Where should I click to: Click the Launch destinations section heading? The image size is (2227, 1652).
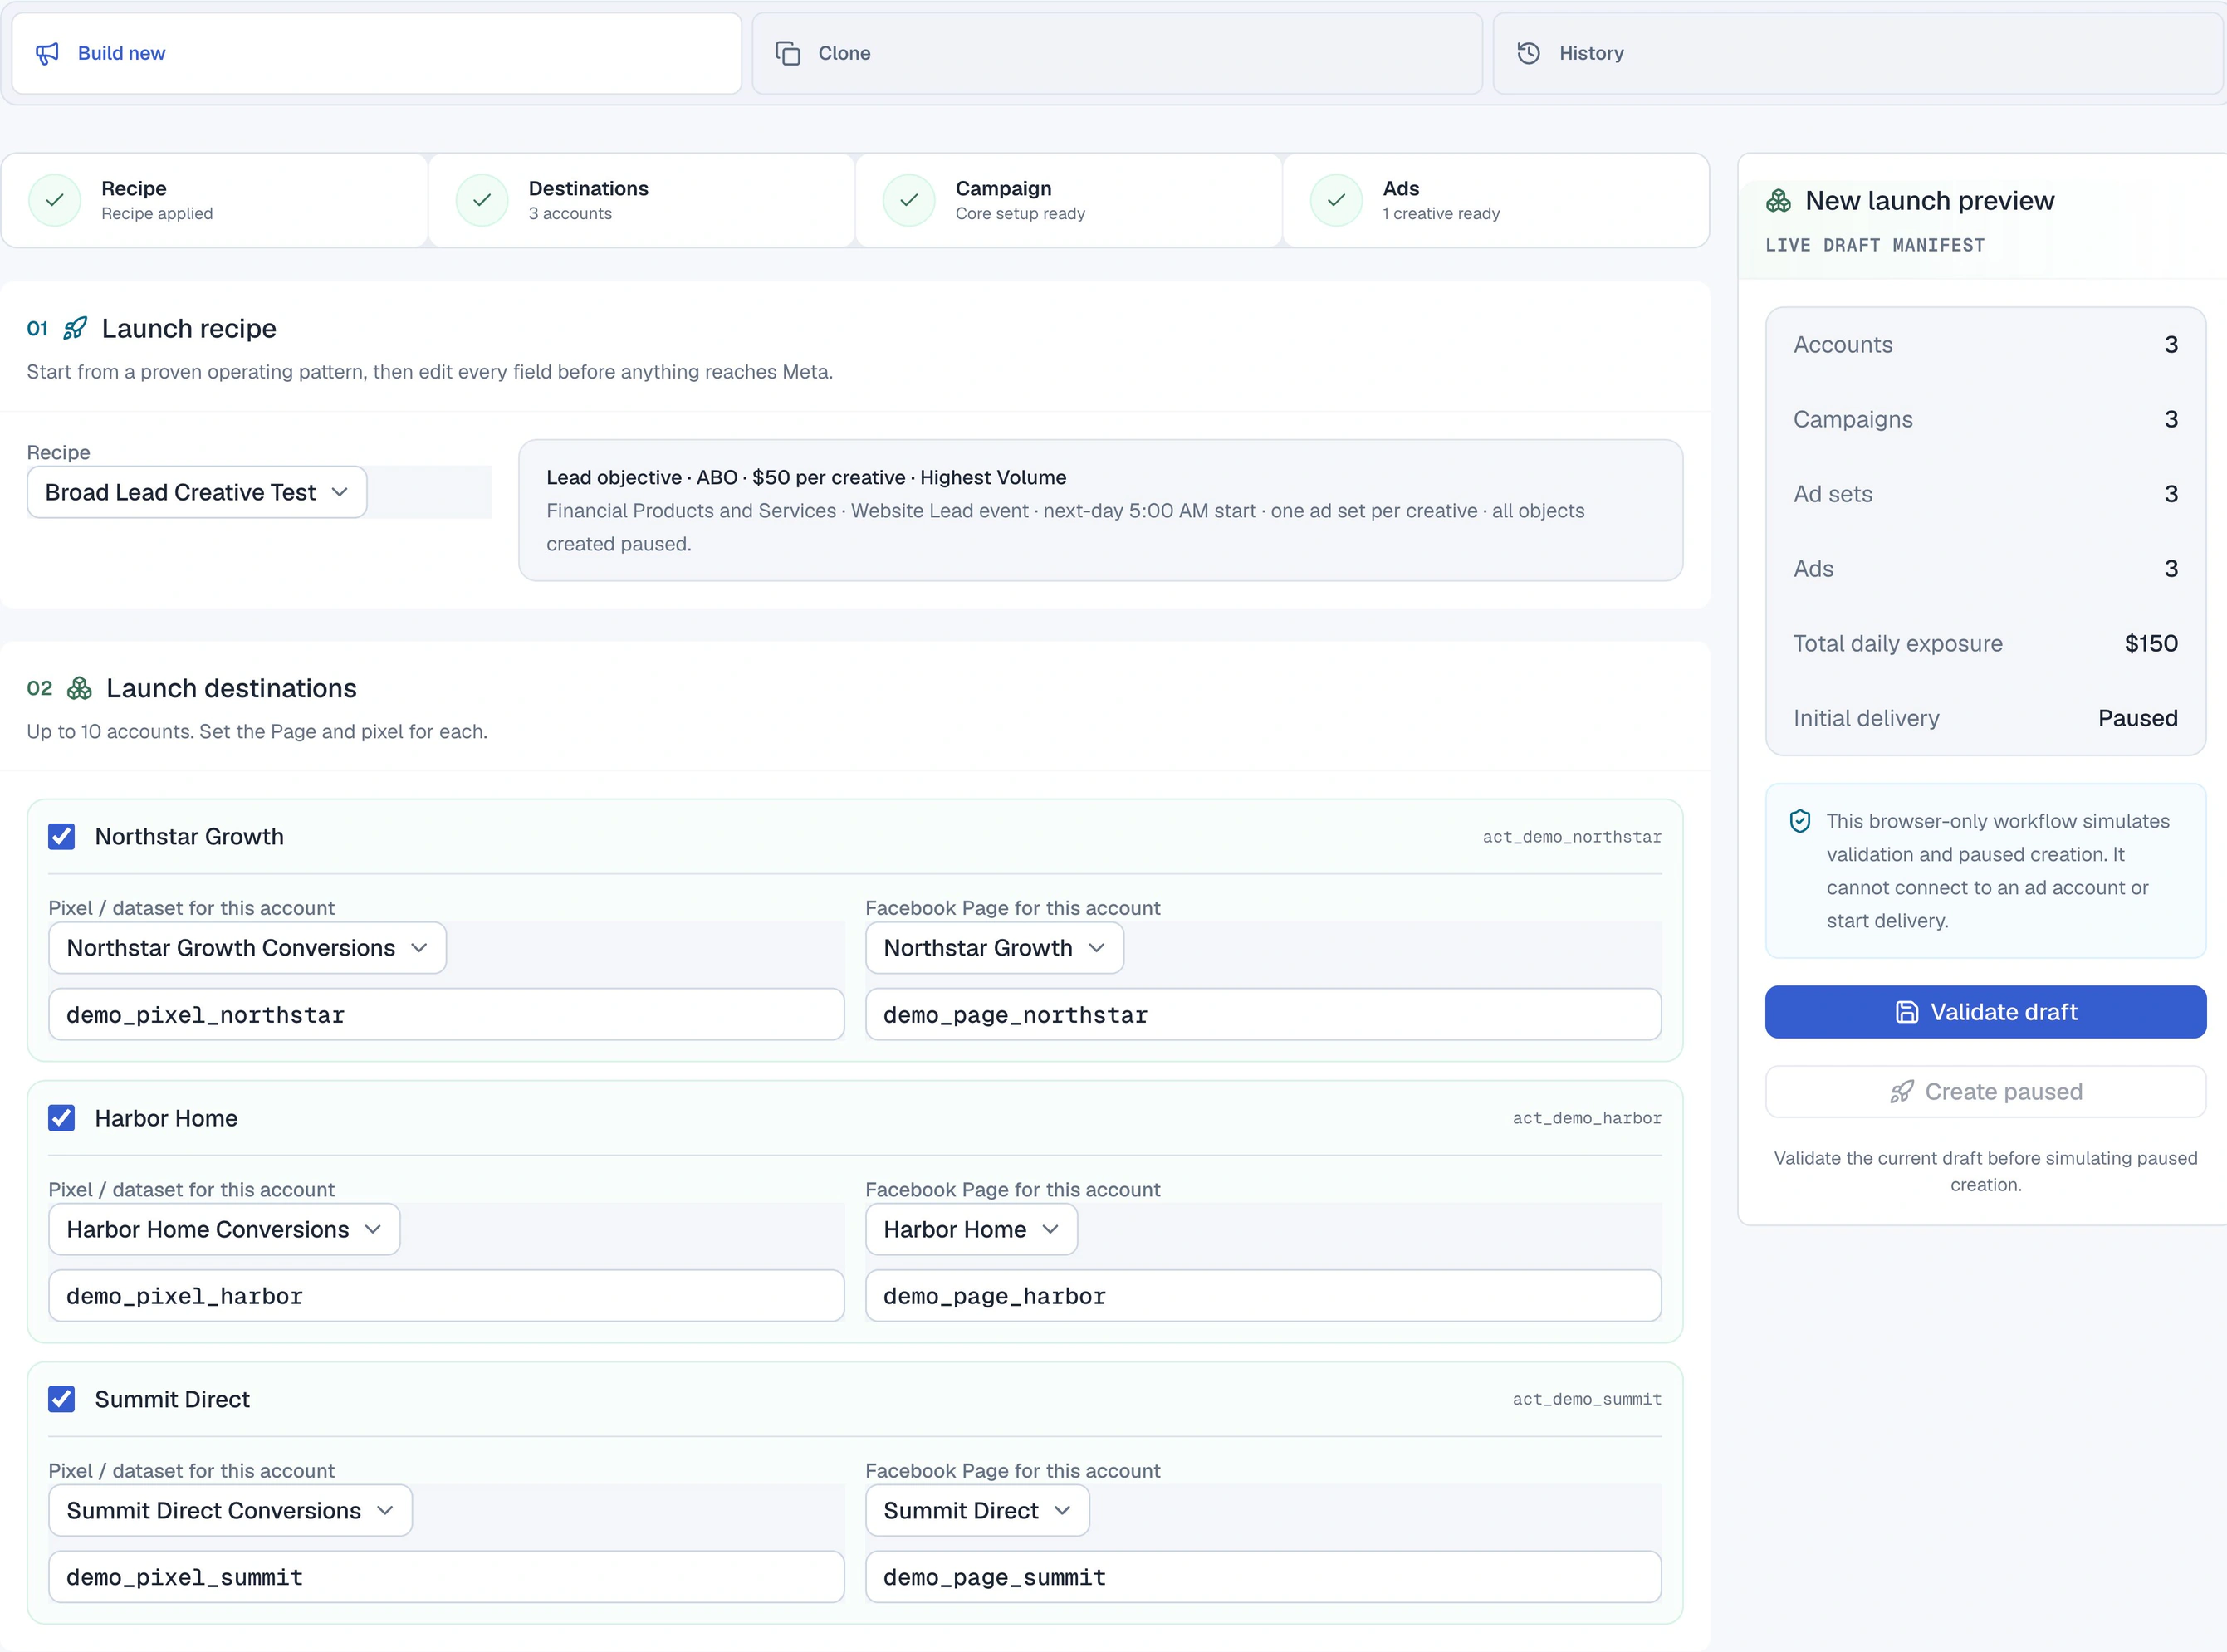(x=231, y=688)
